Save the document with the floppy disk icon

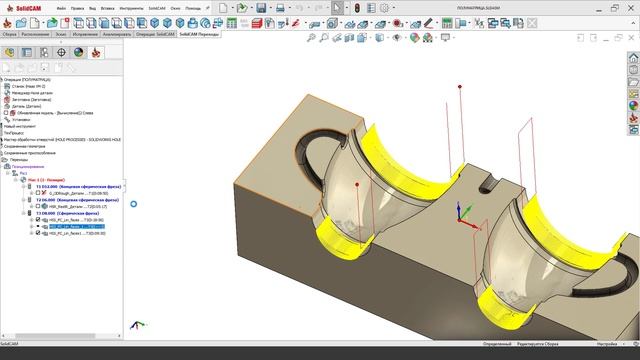tap(261, 8)
